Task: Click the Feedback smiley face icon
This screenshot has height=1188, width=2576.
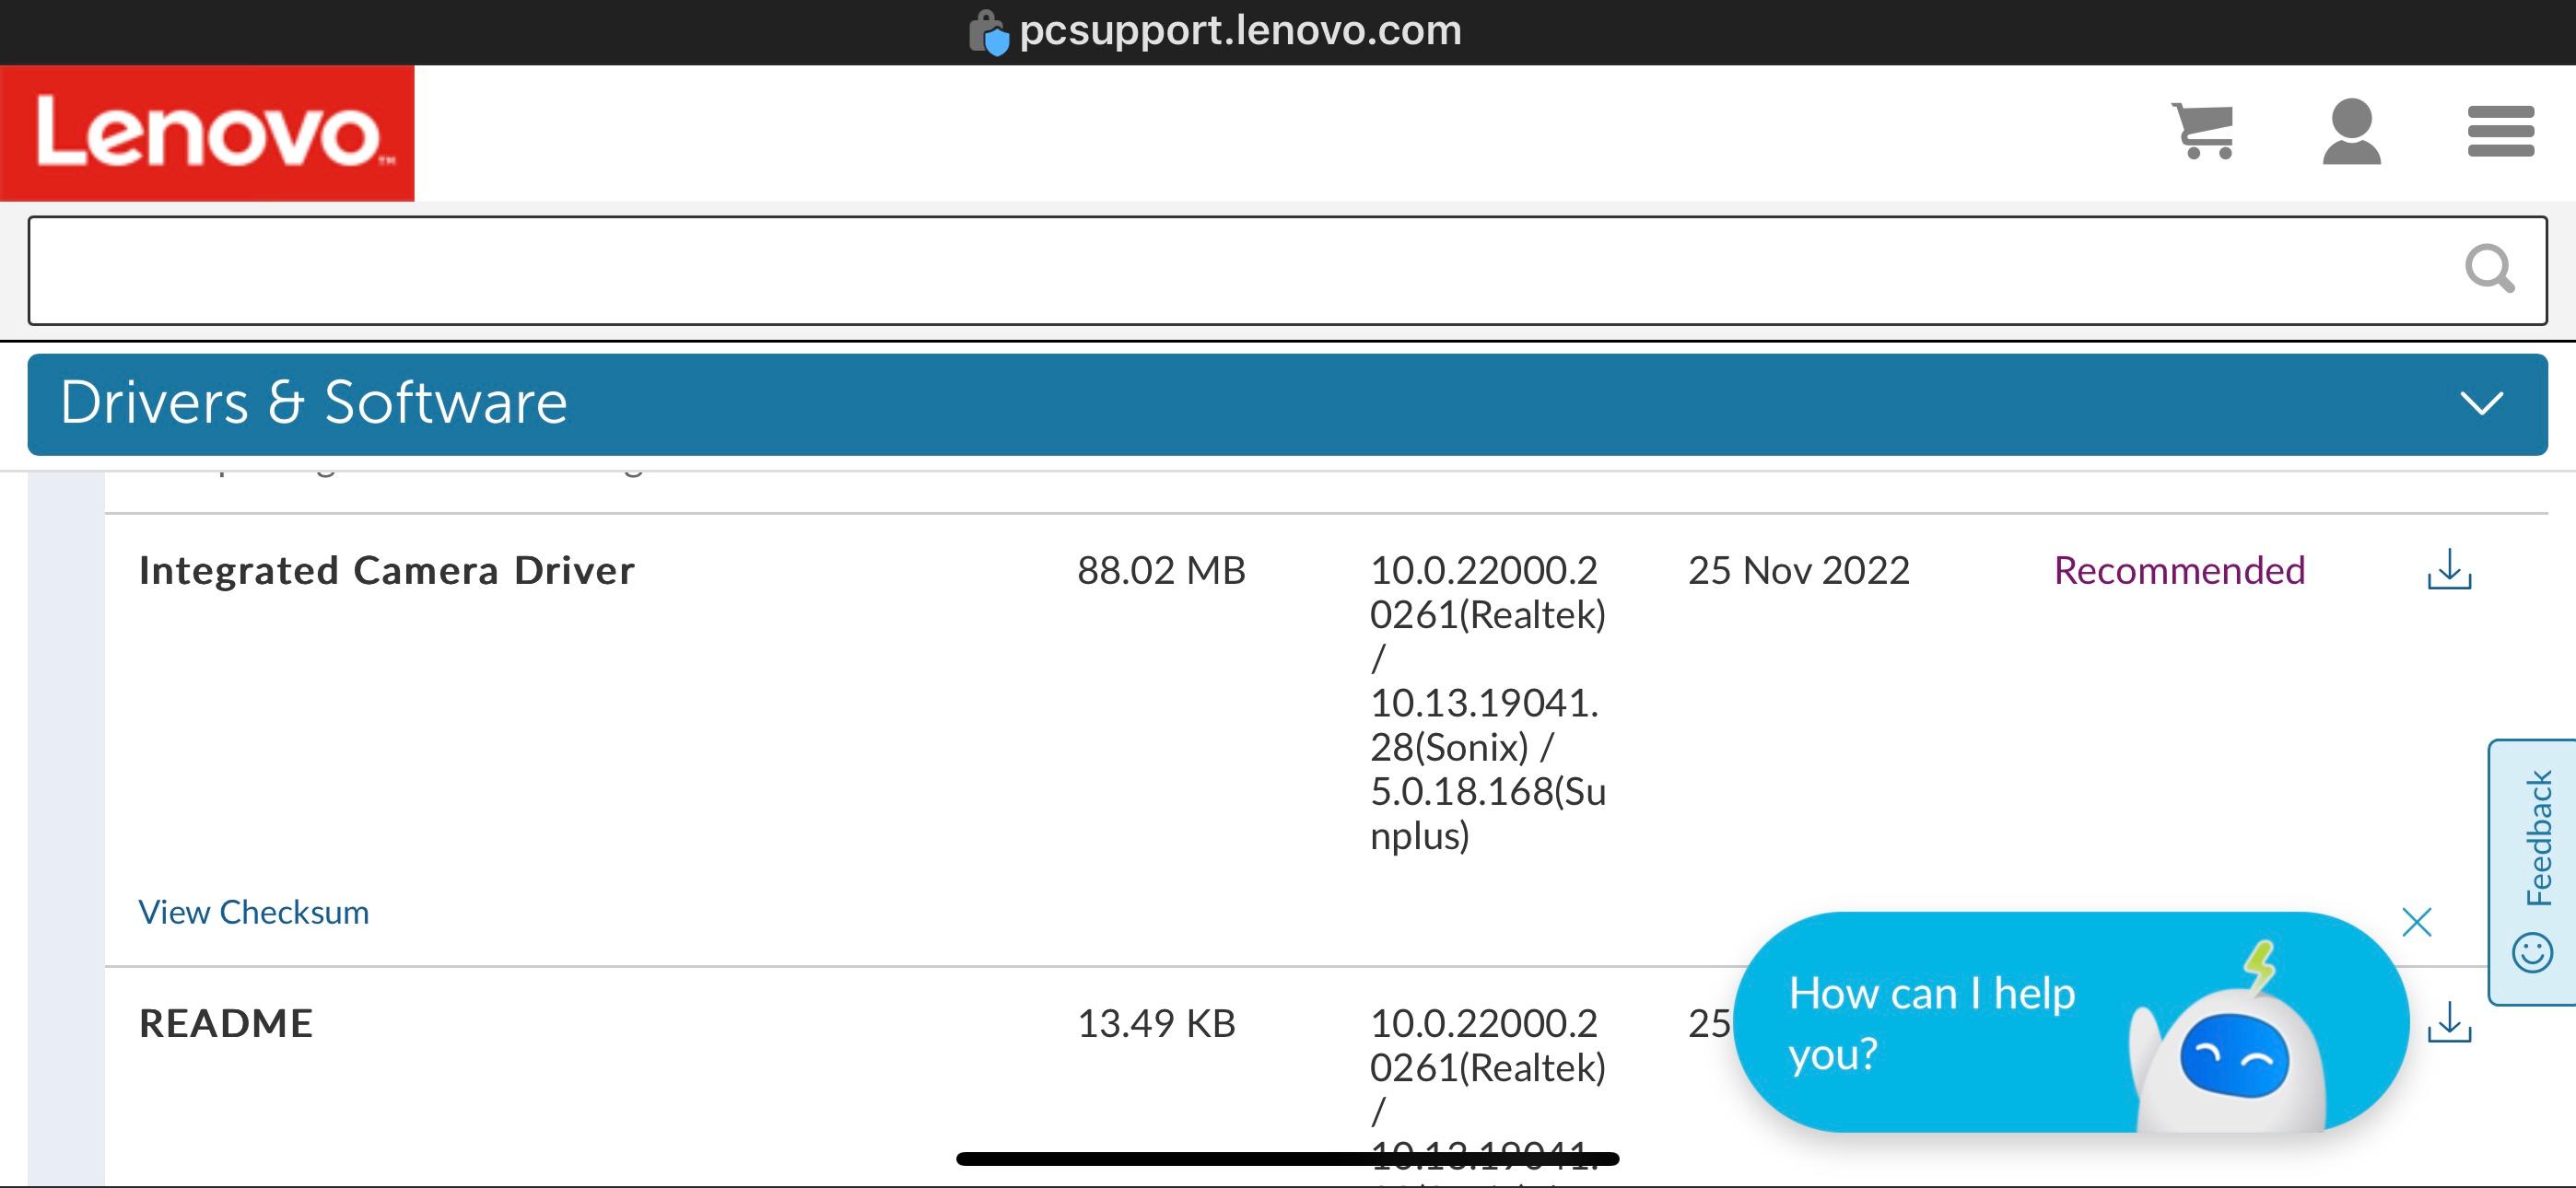Action: [2532, 952]
